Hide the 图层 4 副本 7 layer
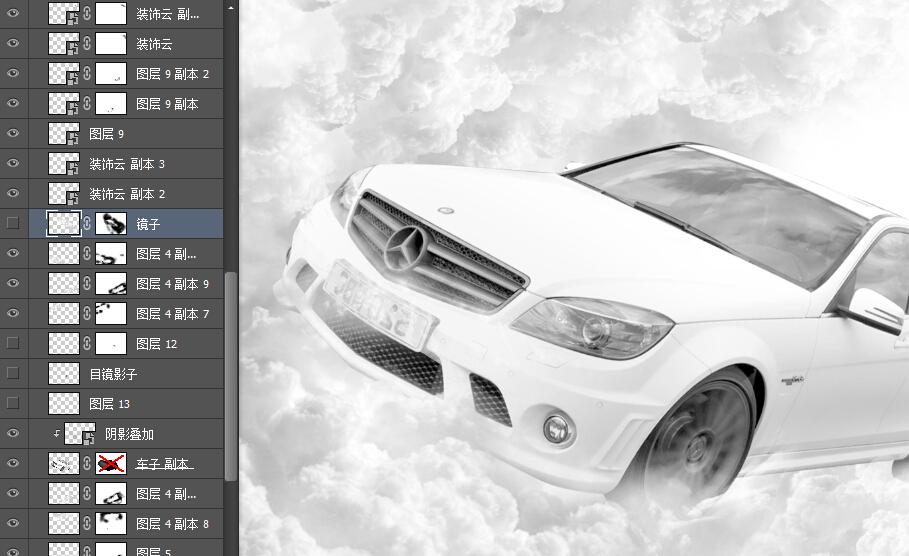The width and height of the screenshot is (909, 556). [13, 313]
